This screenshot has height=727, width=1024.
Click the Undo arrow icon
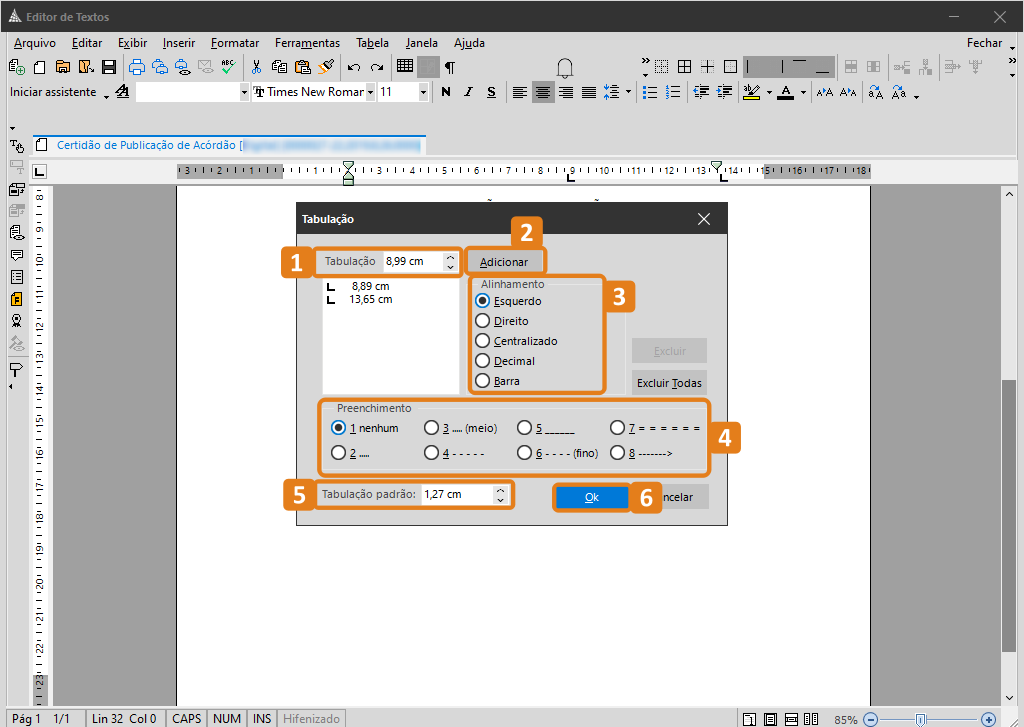(x=354, y=67)
